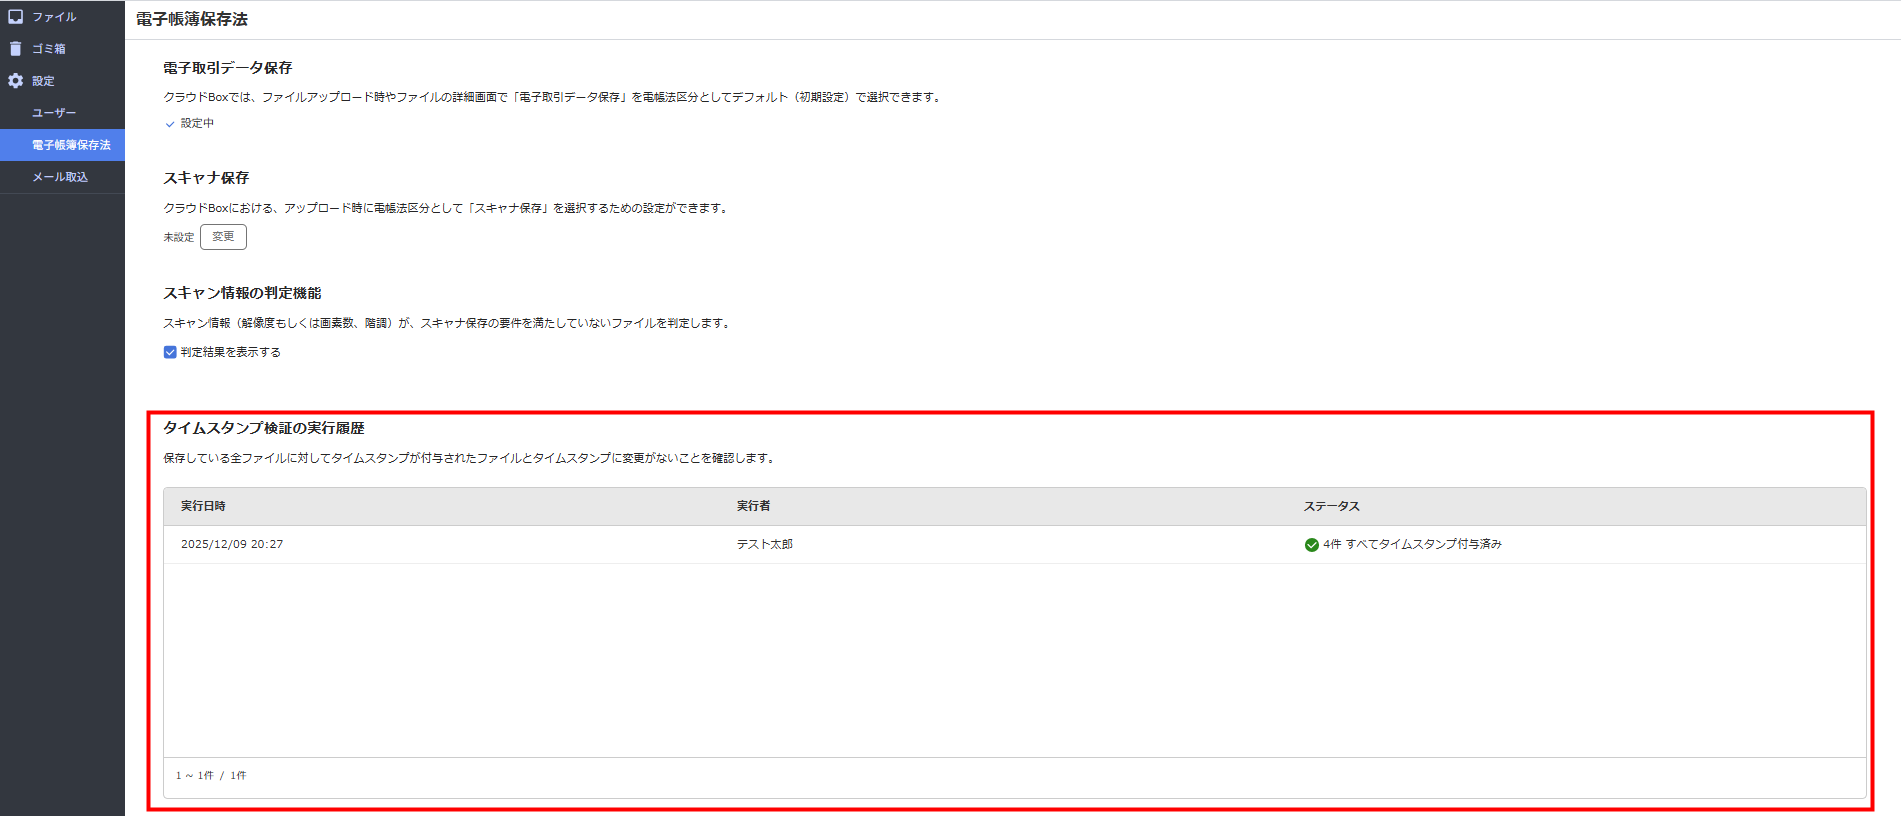Click the ステータス column header

1331,506
